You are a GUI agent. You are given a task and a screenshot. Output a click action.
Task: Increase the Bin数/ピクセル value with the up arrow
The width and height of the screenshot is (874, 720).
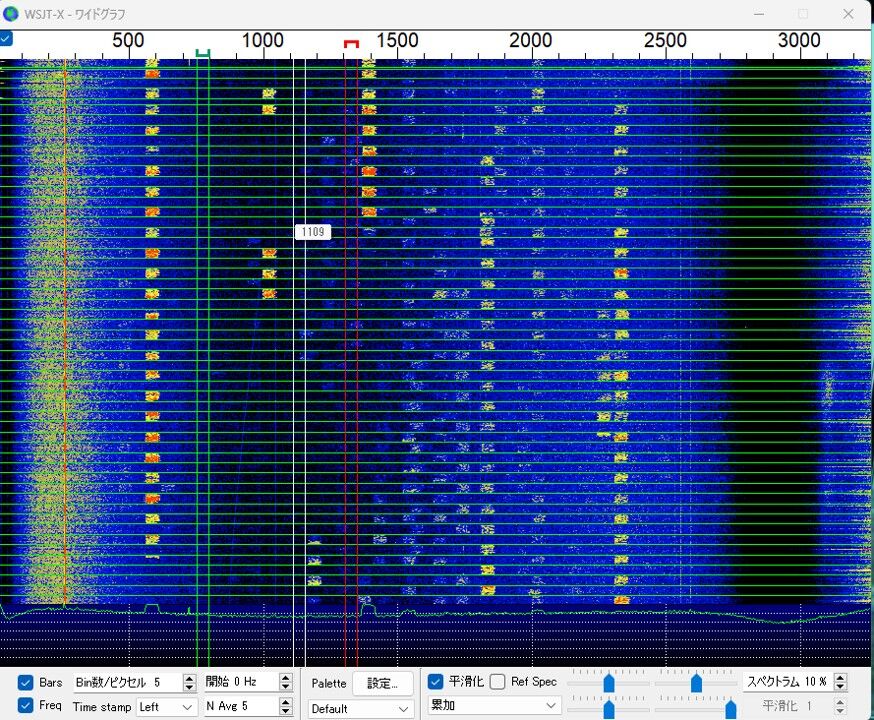point(190,678)
